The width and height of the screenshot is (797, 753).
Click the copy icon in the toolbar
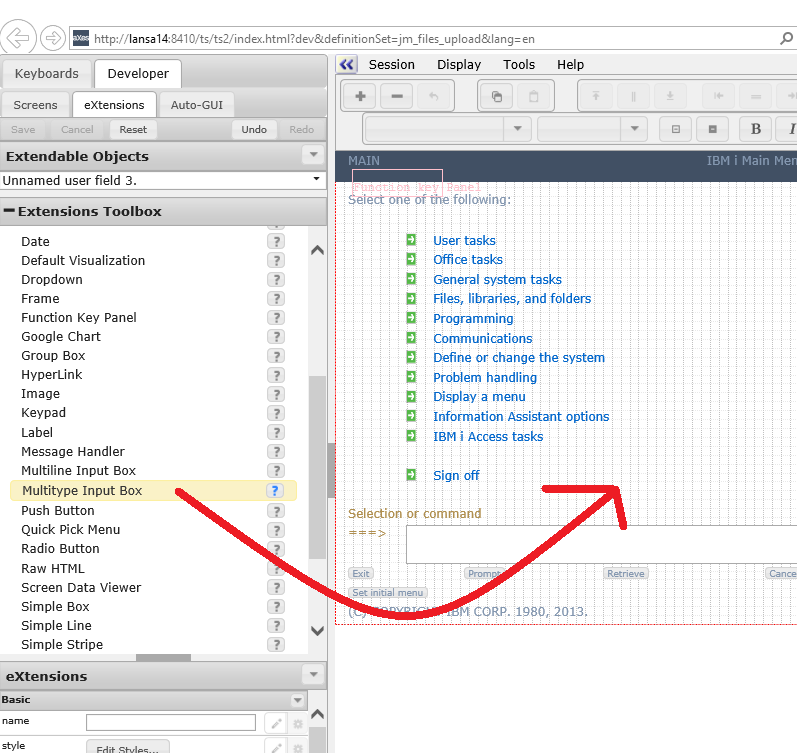click(x=496, y=96)
